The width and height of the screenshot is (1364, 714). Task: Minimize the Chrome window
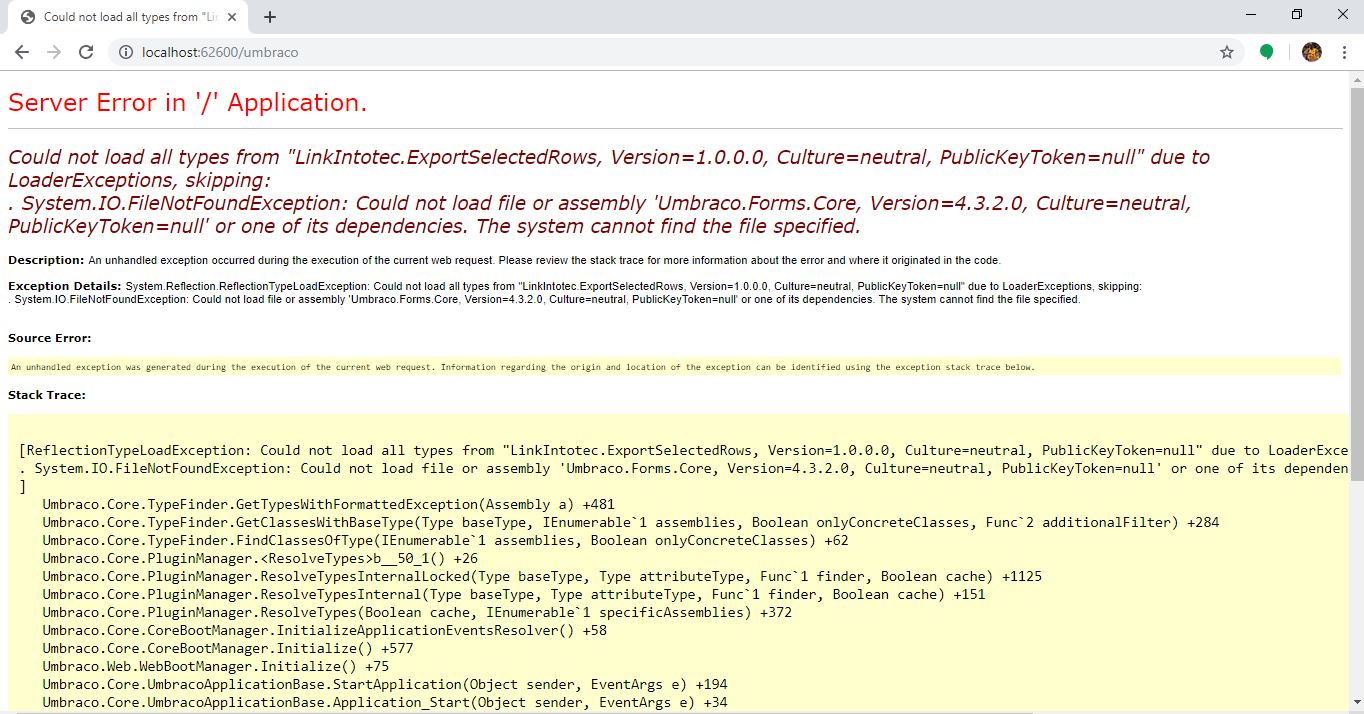[1251, 14]
